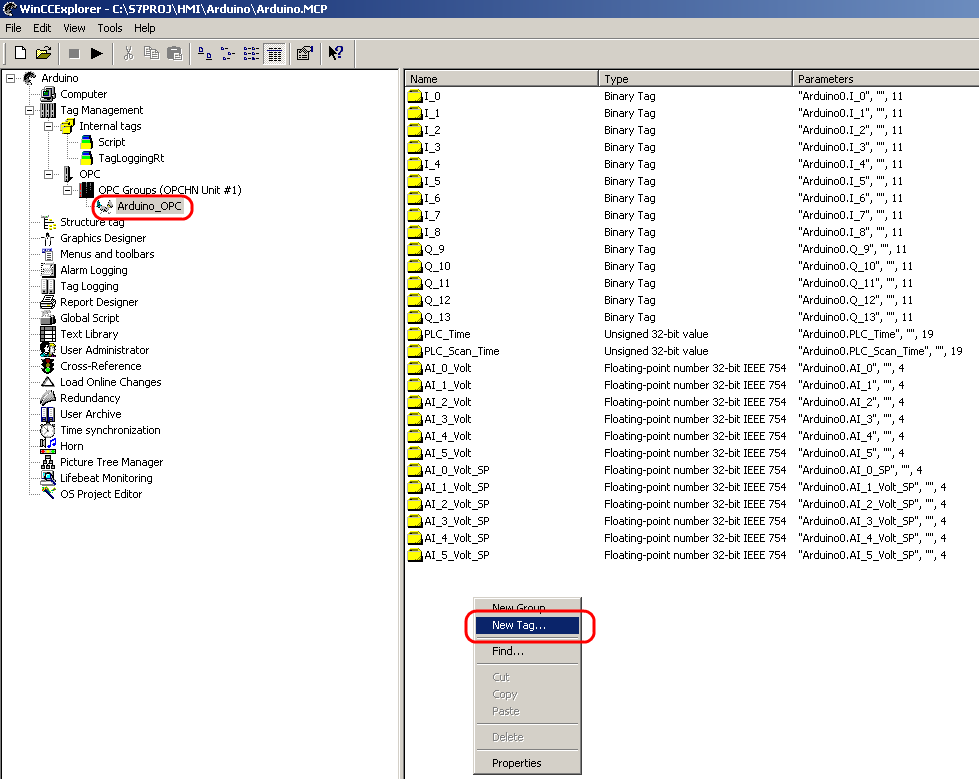Select Menus and toolbars item
The image size is (979, 779).
point(107,254)
